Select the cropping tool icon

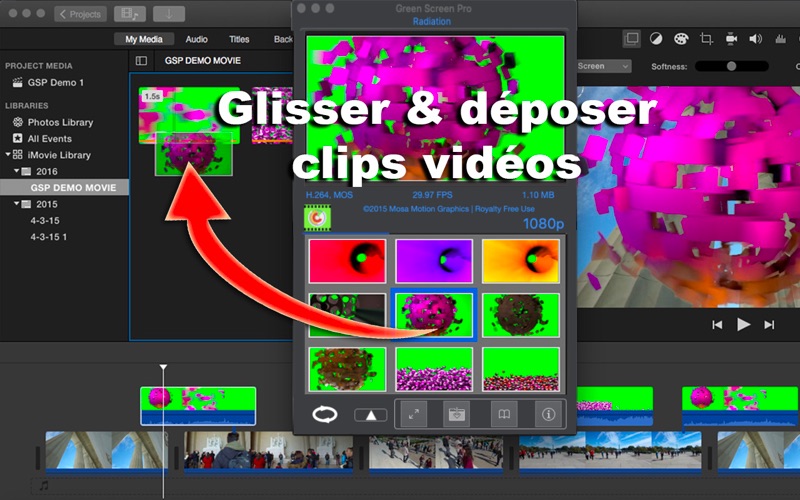[706, 39]
